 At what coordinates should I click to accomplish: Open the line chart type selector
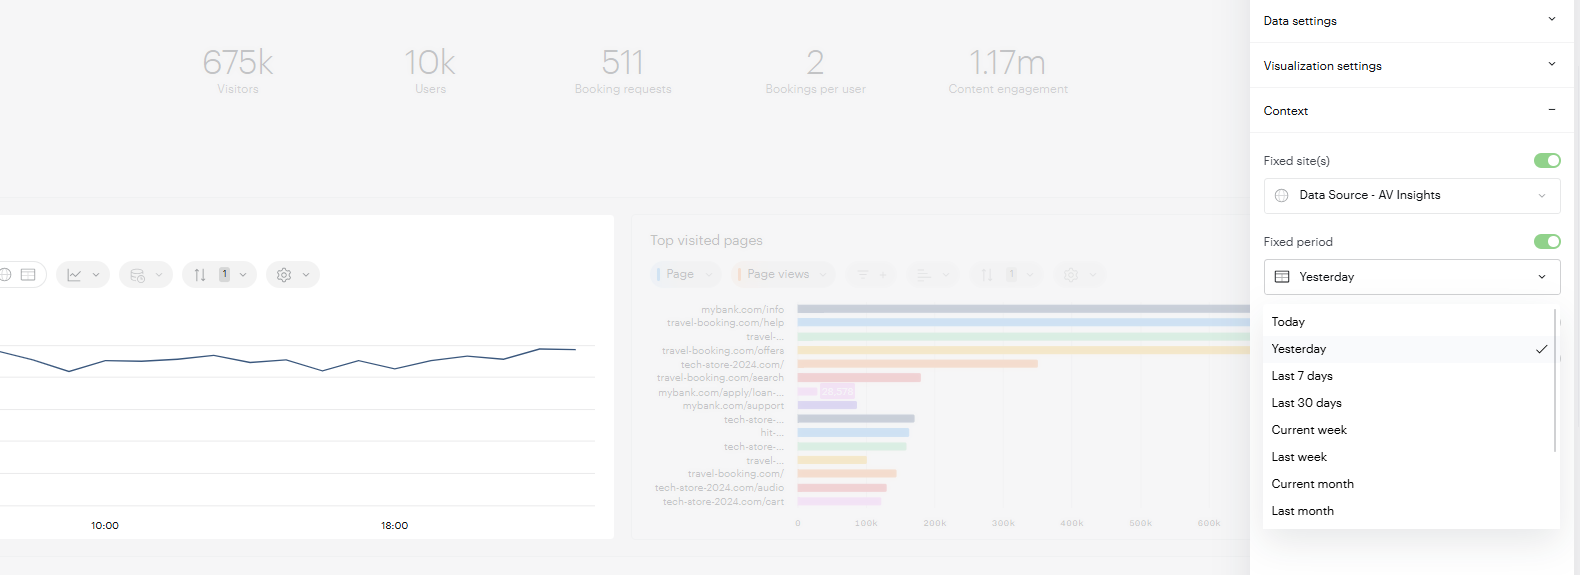coord(83,275)
